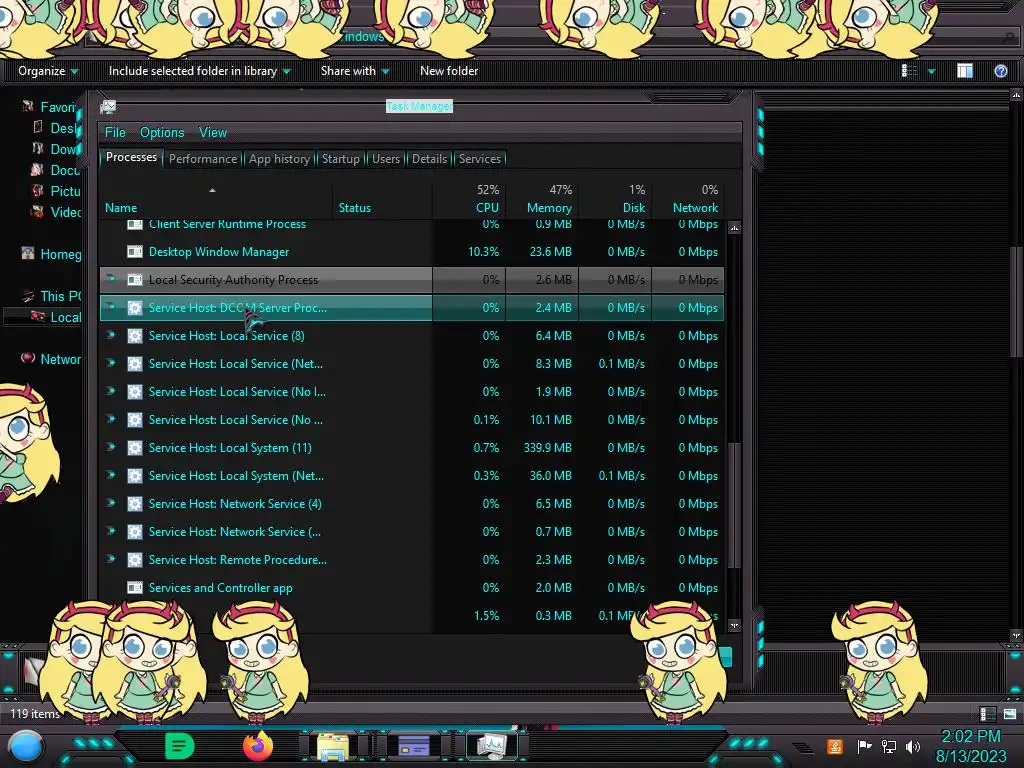Switch to the Startup tab
The height and width of the screenshot is (768, 1024).
340,159
